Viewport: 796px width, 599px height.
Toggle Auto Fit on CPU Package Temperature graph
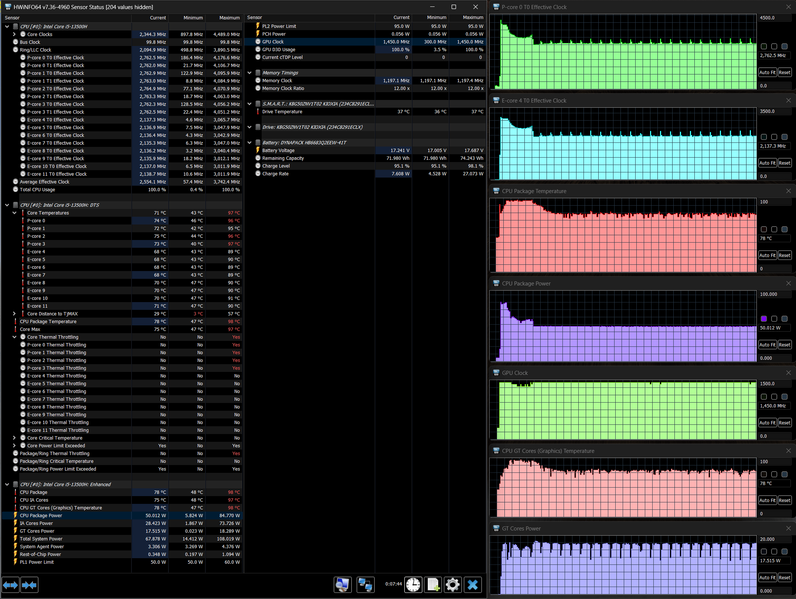765,255
